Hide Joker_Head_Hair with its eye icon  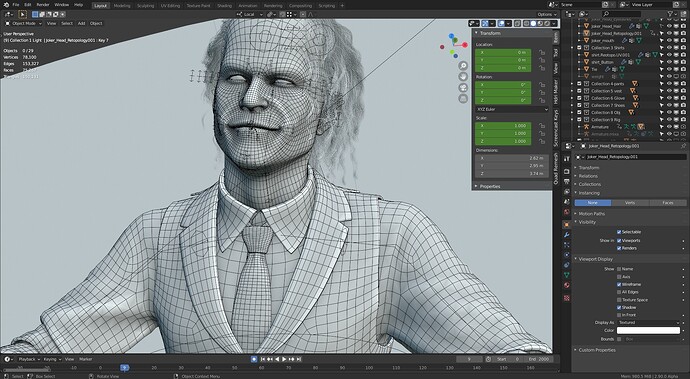(x=669, y=26)
